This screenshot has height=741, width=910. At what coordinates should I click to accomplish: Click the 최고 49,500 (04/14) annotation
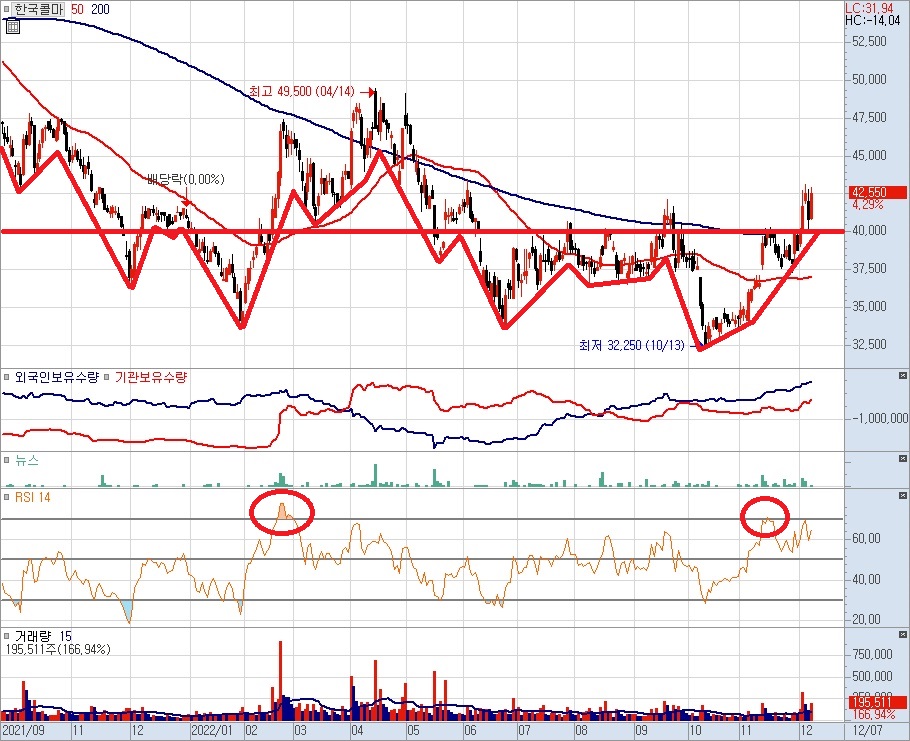tap(301, 91)
